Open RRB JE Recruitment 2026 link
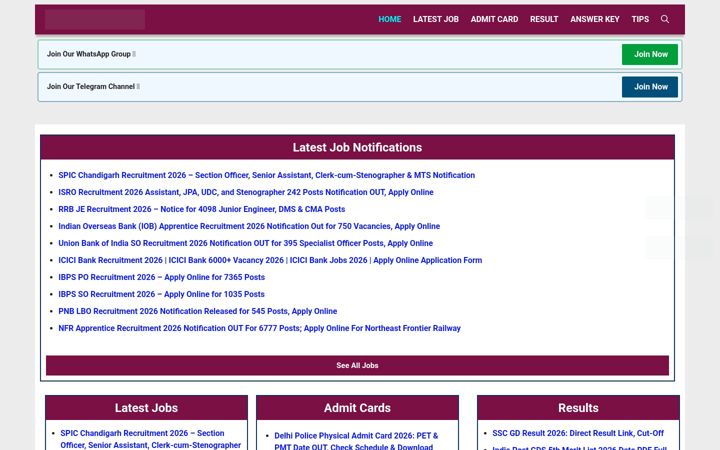720x450 pixels. [202, 209]
